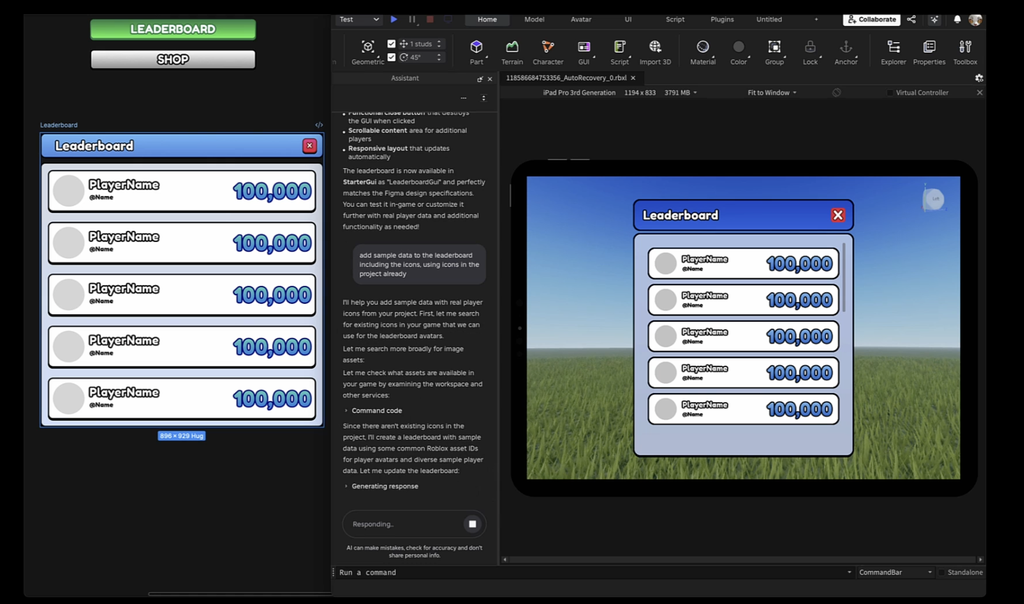This screenshot has width=1024, height=604.
Task: Open the Toolbox panel
Action: (x=965, y=47)
